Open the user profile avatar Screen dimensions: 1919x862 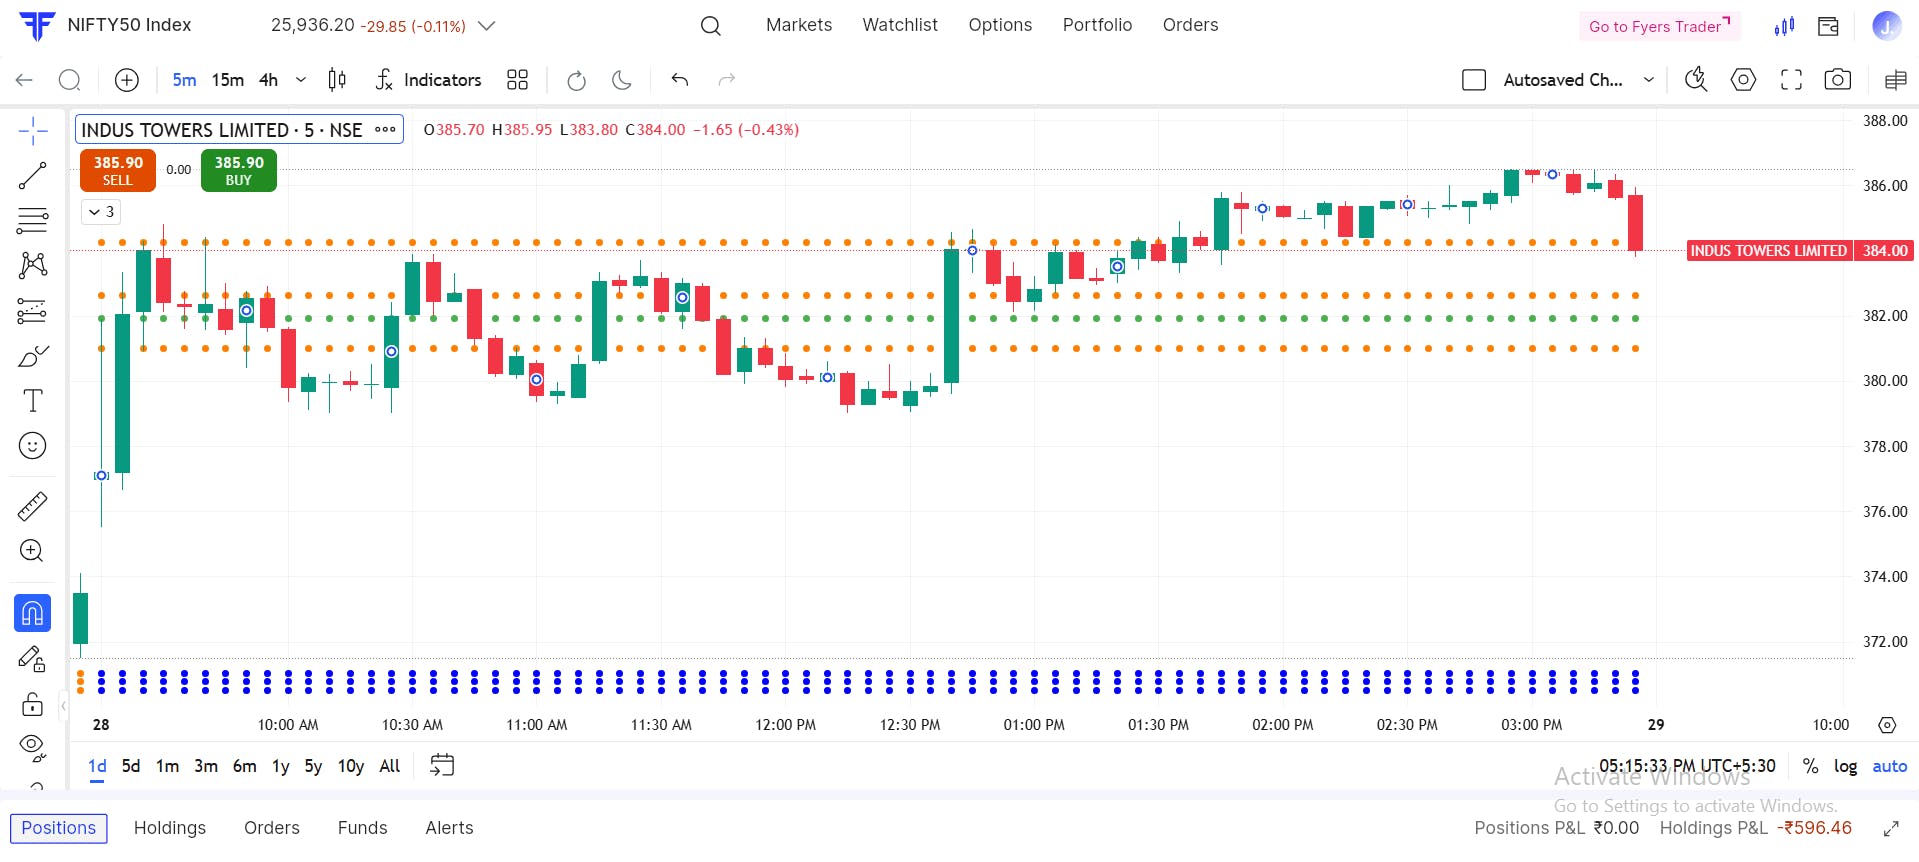tap(1886, 26)
